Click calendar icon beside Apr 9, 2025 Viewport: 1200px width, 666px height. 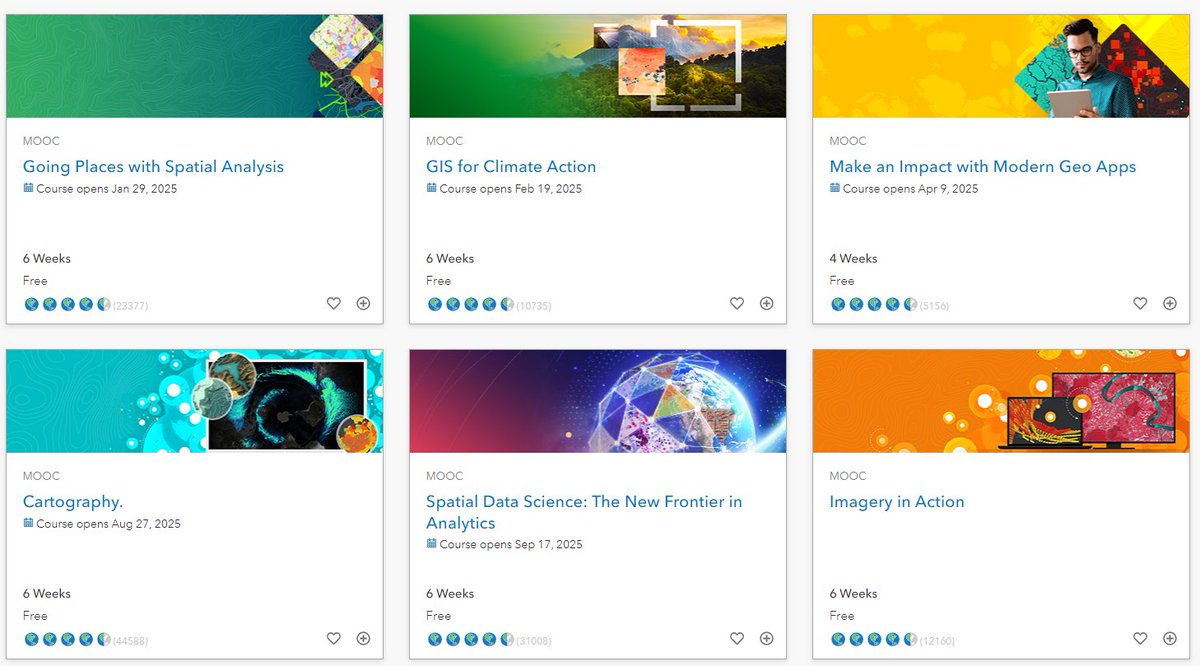coord(835,188)
